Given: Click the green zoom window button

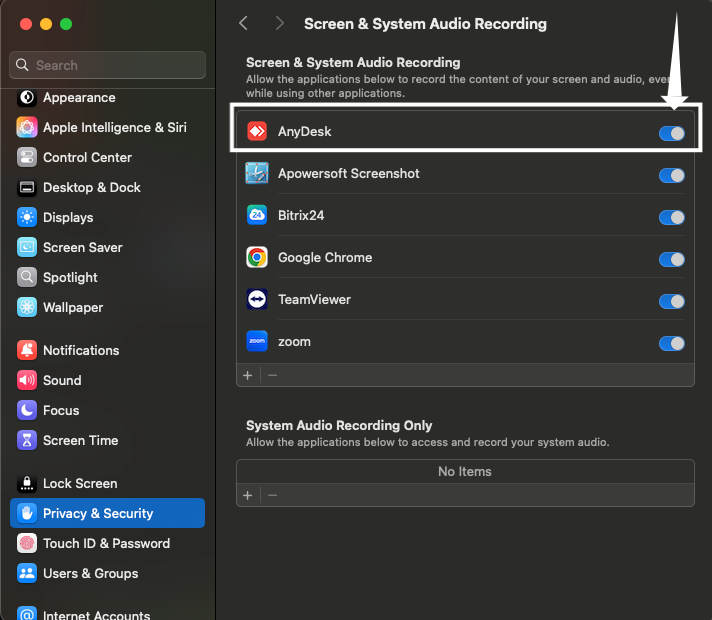Looking at the screenshot, I should coord(66,23).
